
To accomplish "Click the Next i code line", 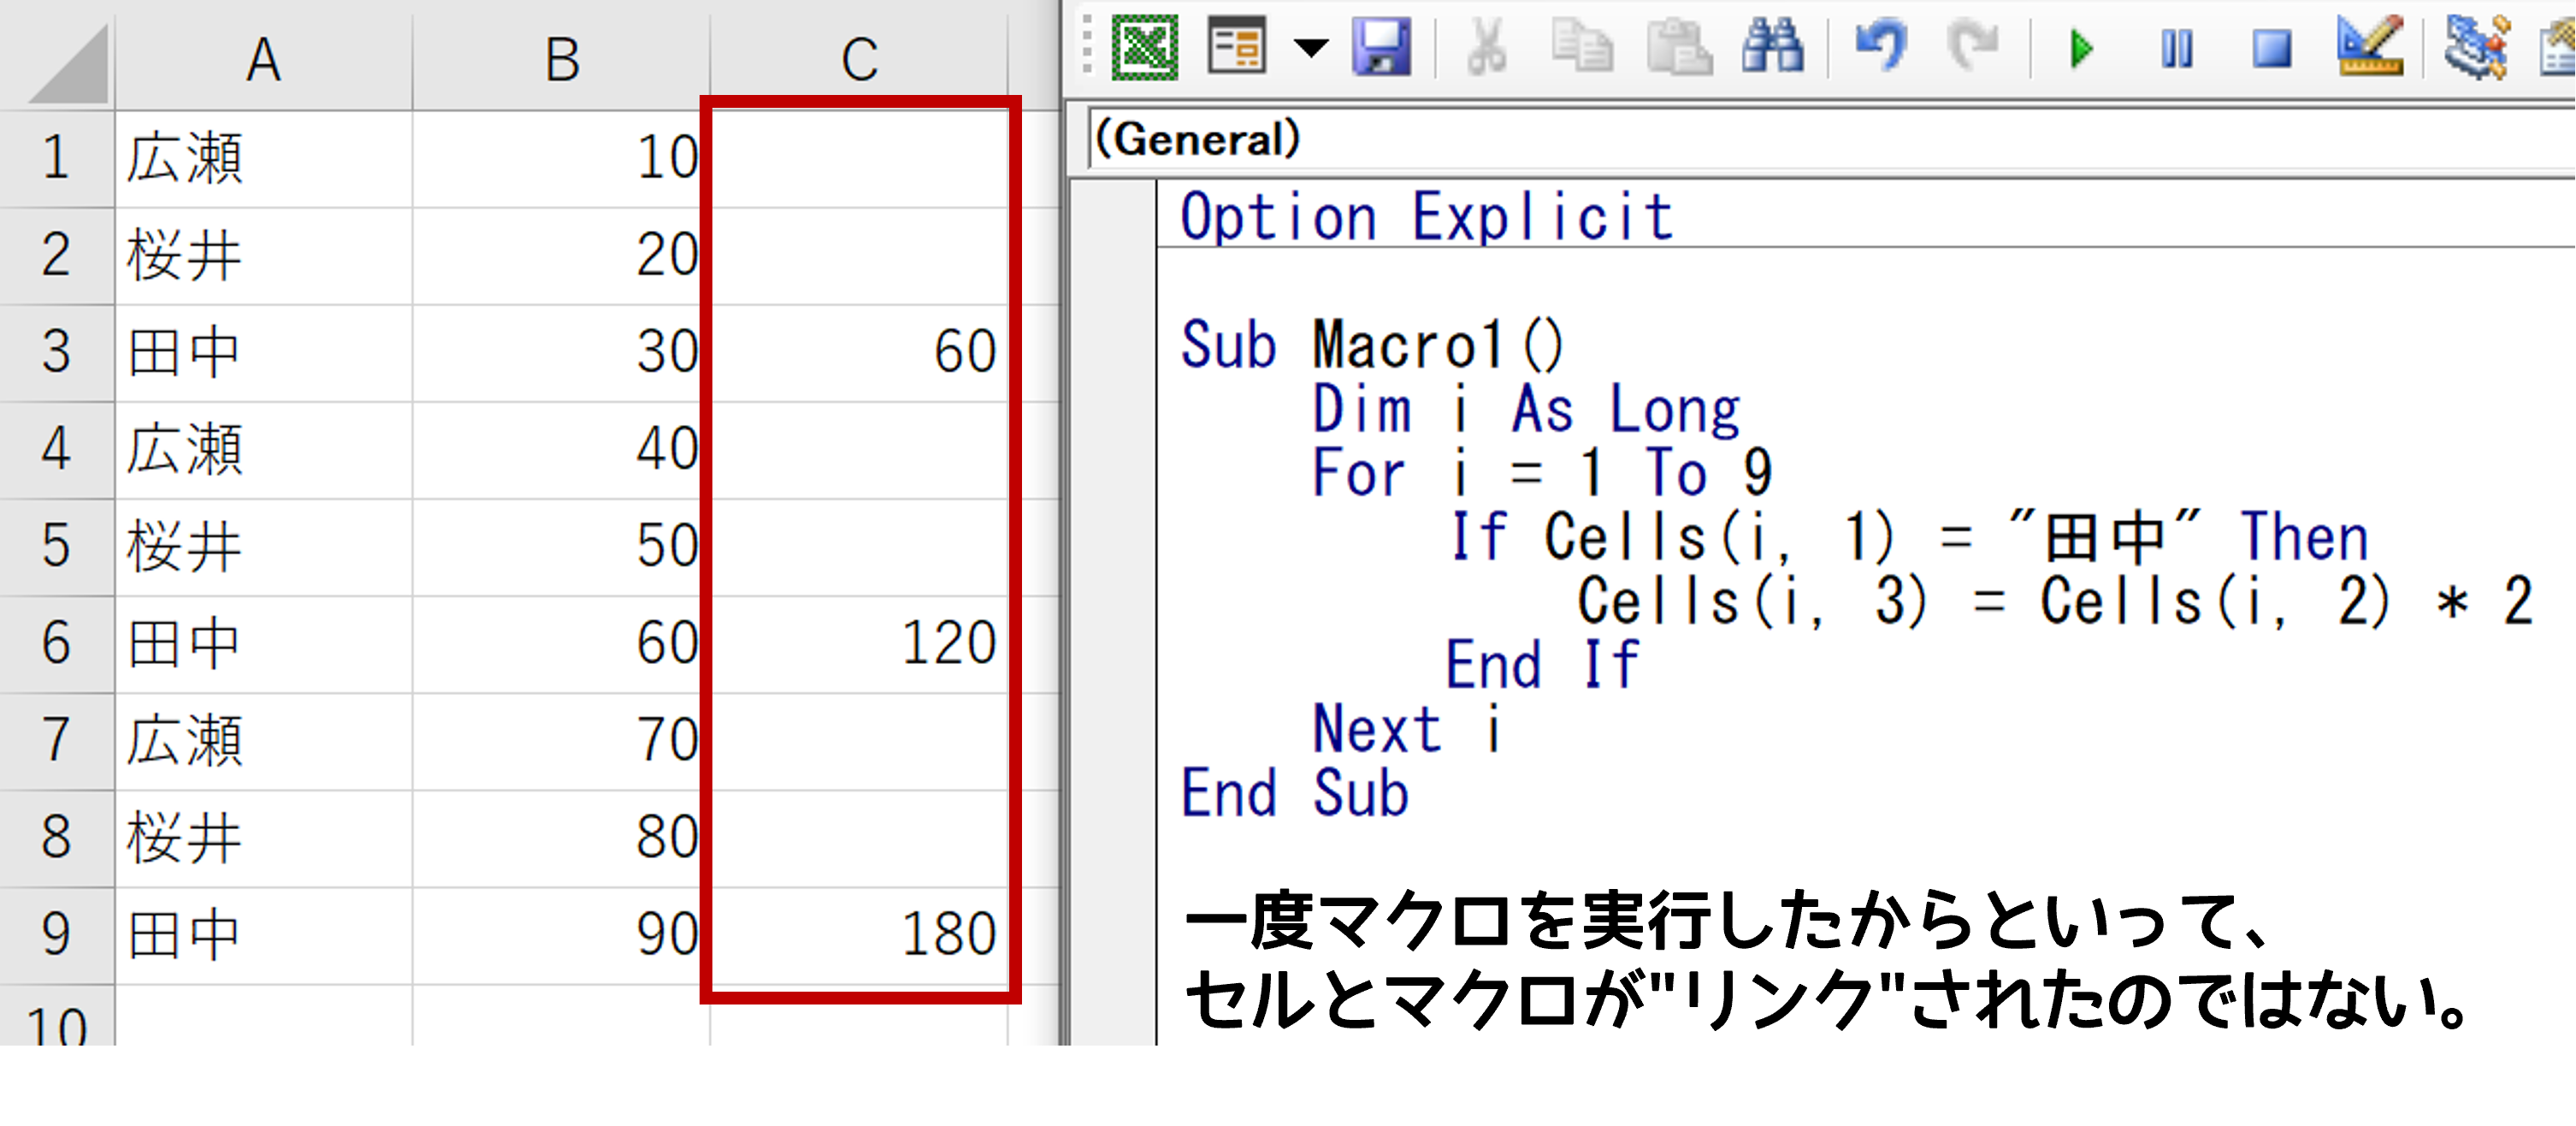I will 1407,729.
